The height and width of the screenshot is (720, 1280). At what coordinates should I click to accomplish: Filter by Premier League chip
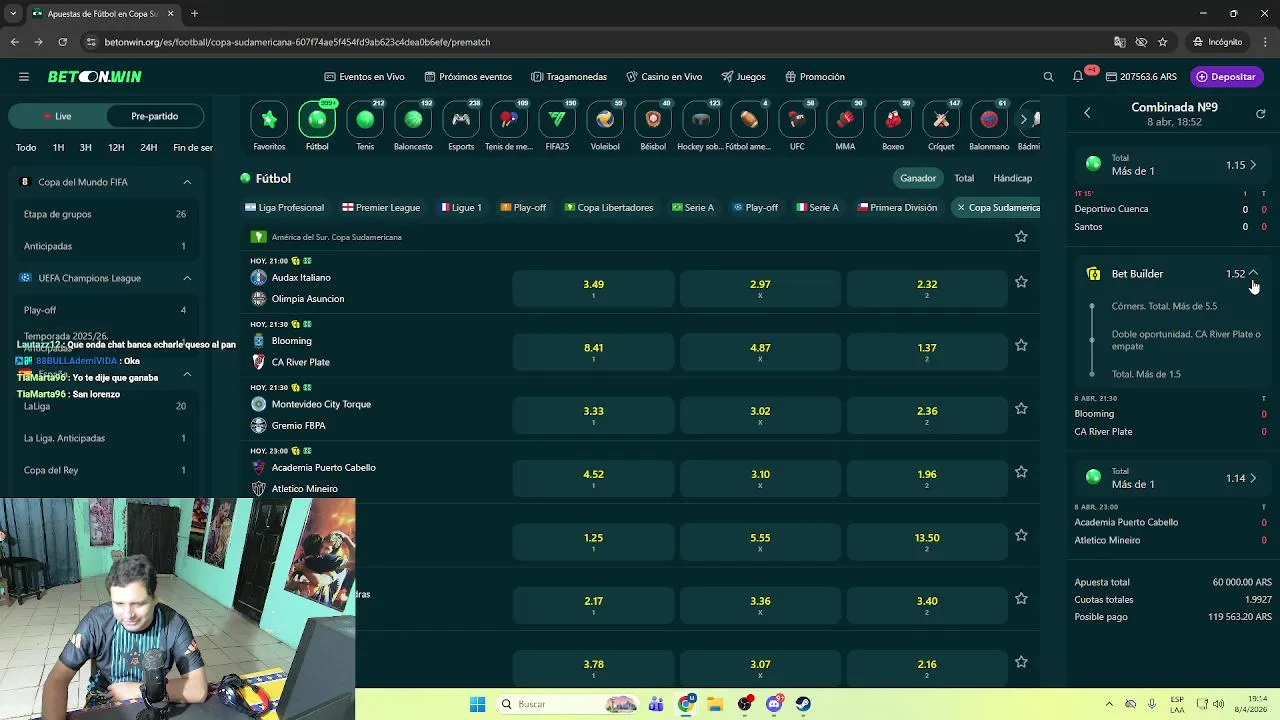[381, 208]
